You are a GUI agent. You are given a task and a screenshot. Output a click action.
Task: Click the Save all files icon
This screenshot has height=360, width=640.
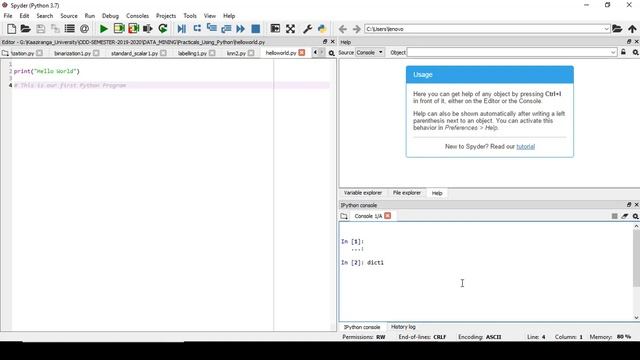55,29
